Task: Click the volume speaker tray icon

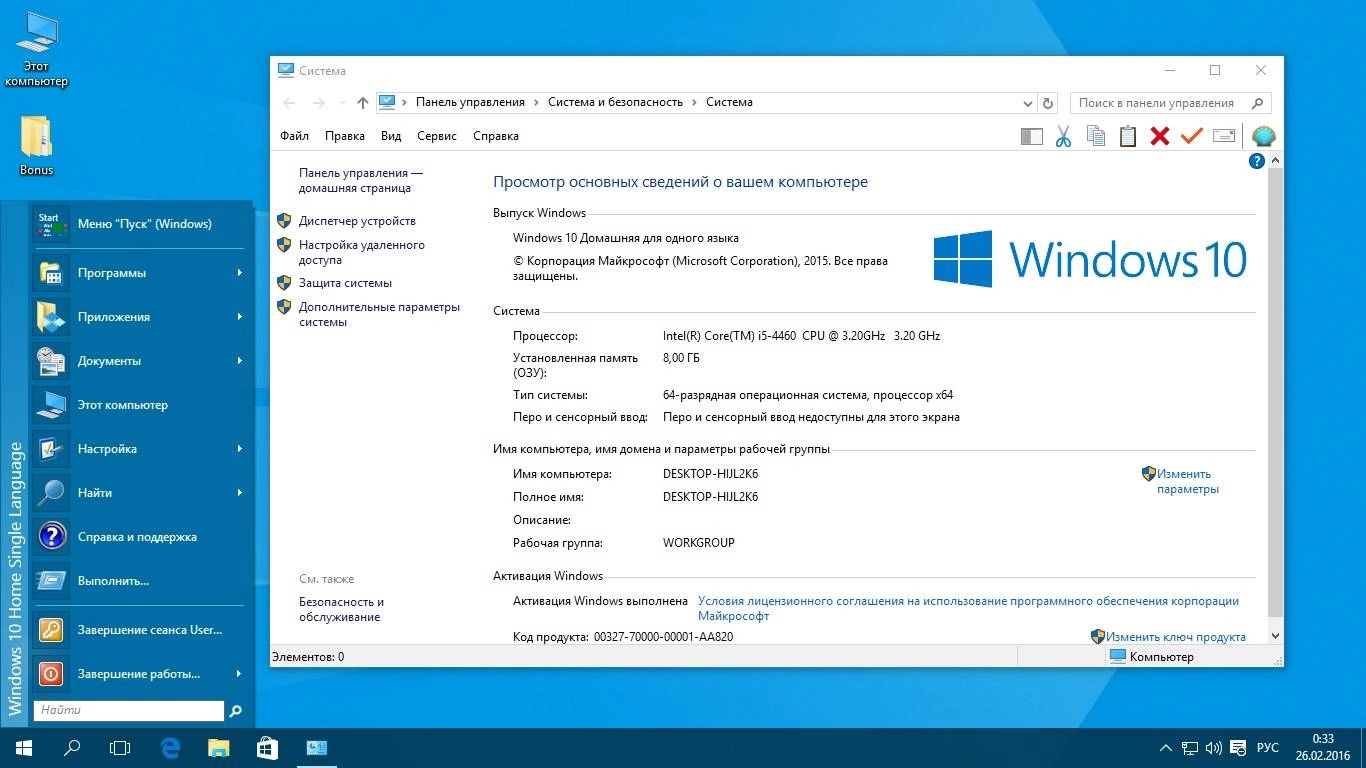Action: (x=1214, y=748)
